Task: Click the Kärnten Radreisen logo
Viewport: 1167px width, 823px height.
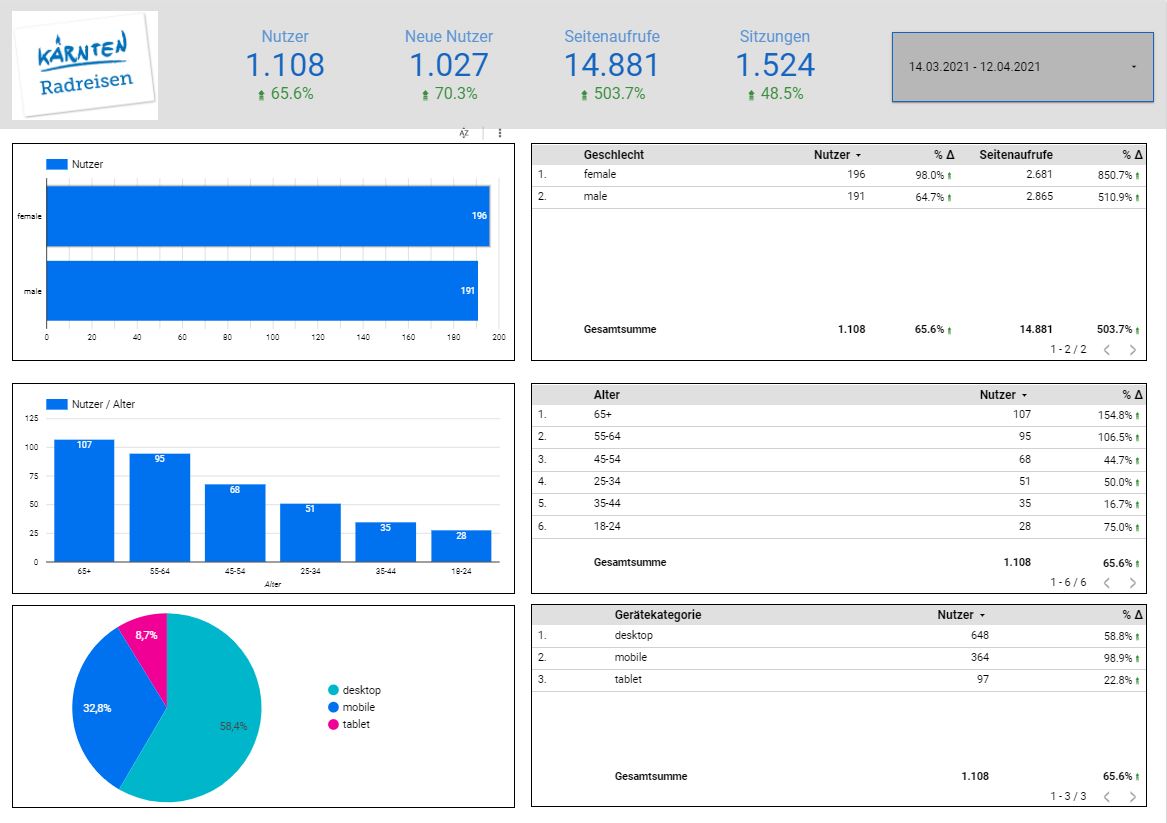Action: coord(85,66)
